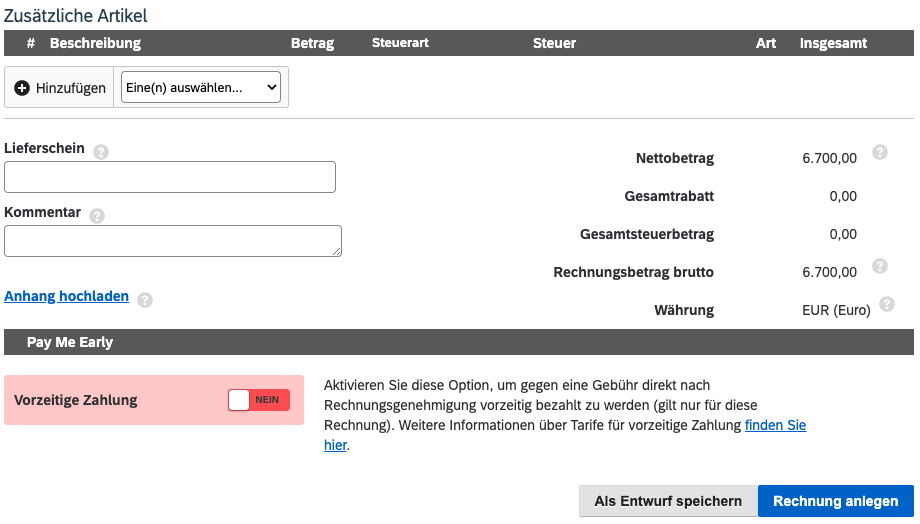This screenshot has width=920, height=524.
Task: Click the EUR (Euro) currency value
Action: (836, 310)
